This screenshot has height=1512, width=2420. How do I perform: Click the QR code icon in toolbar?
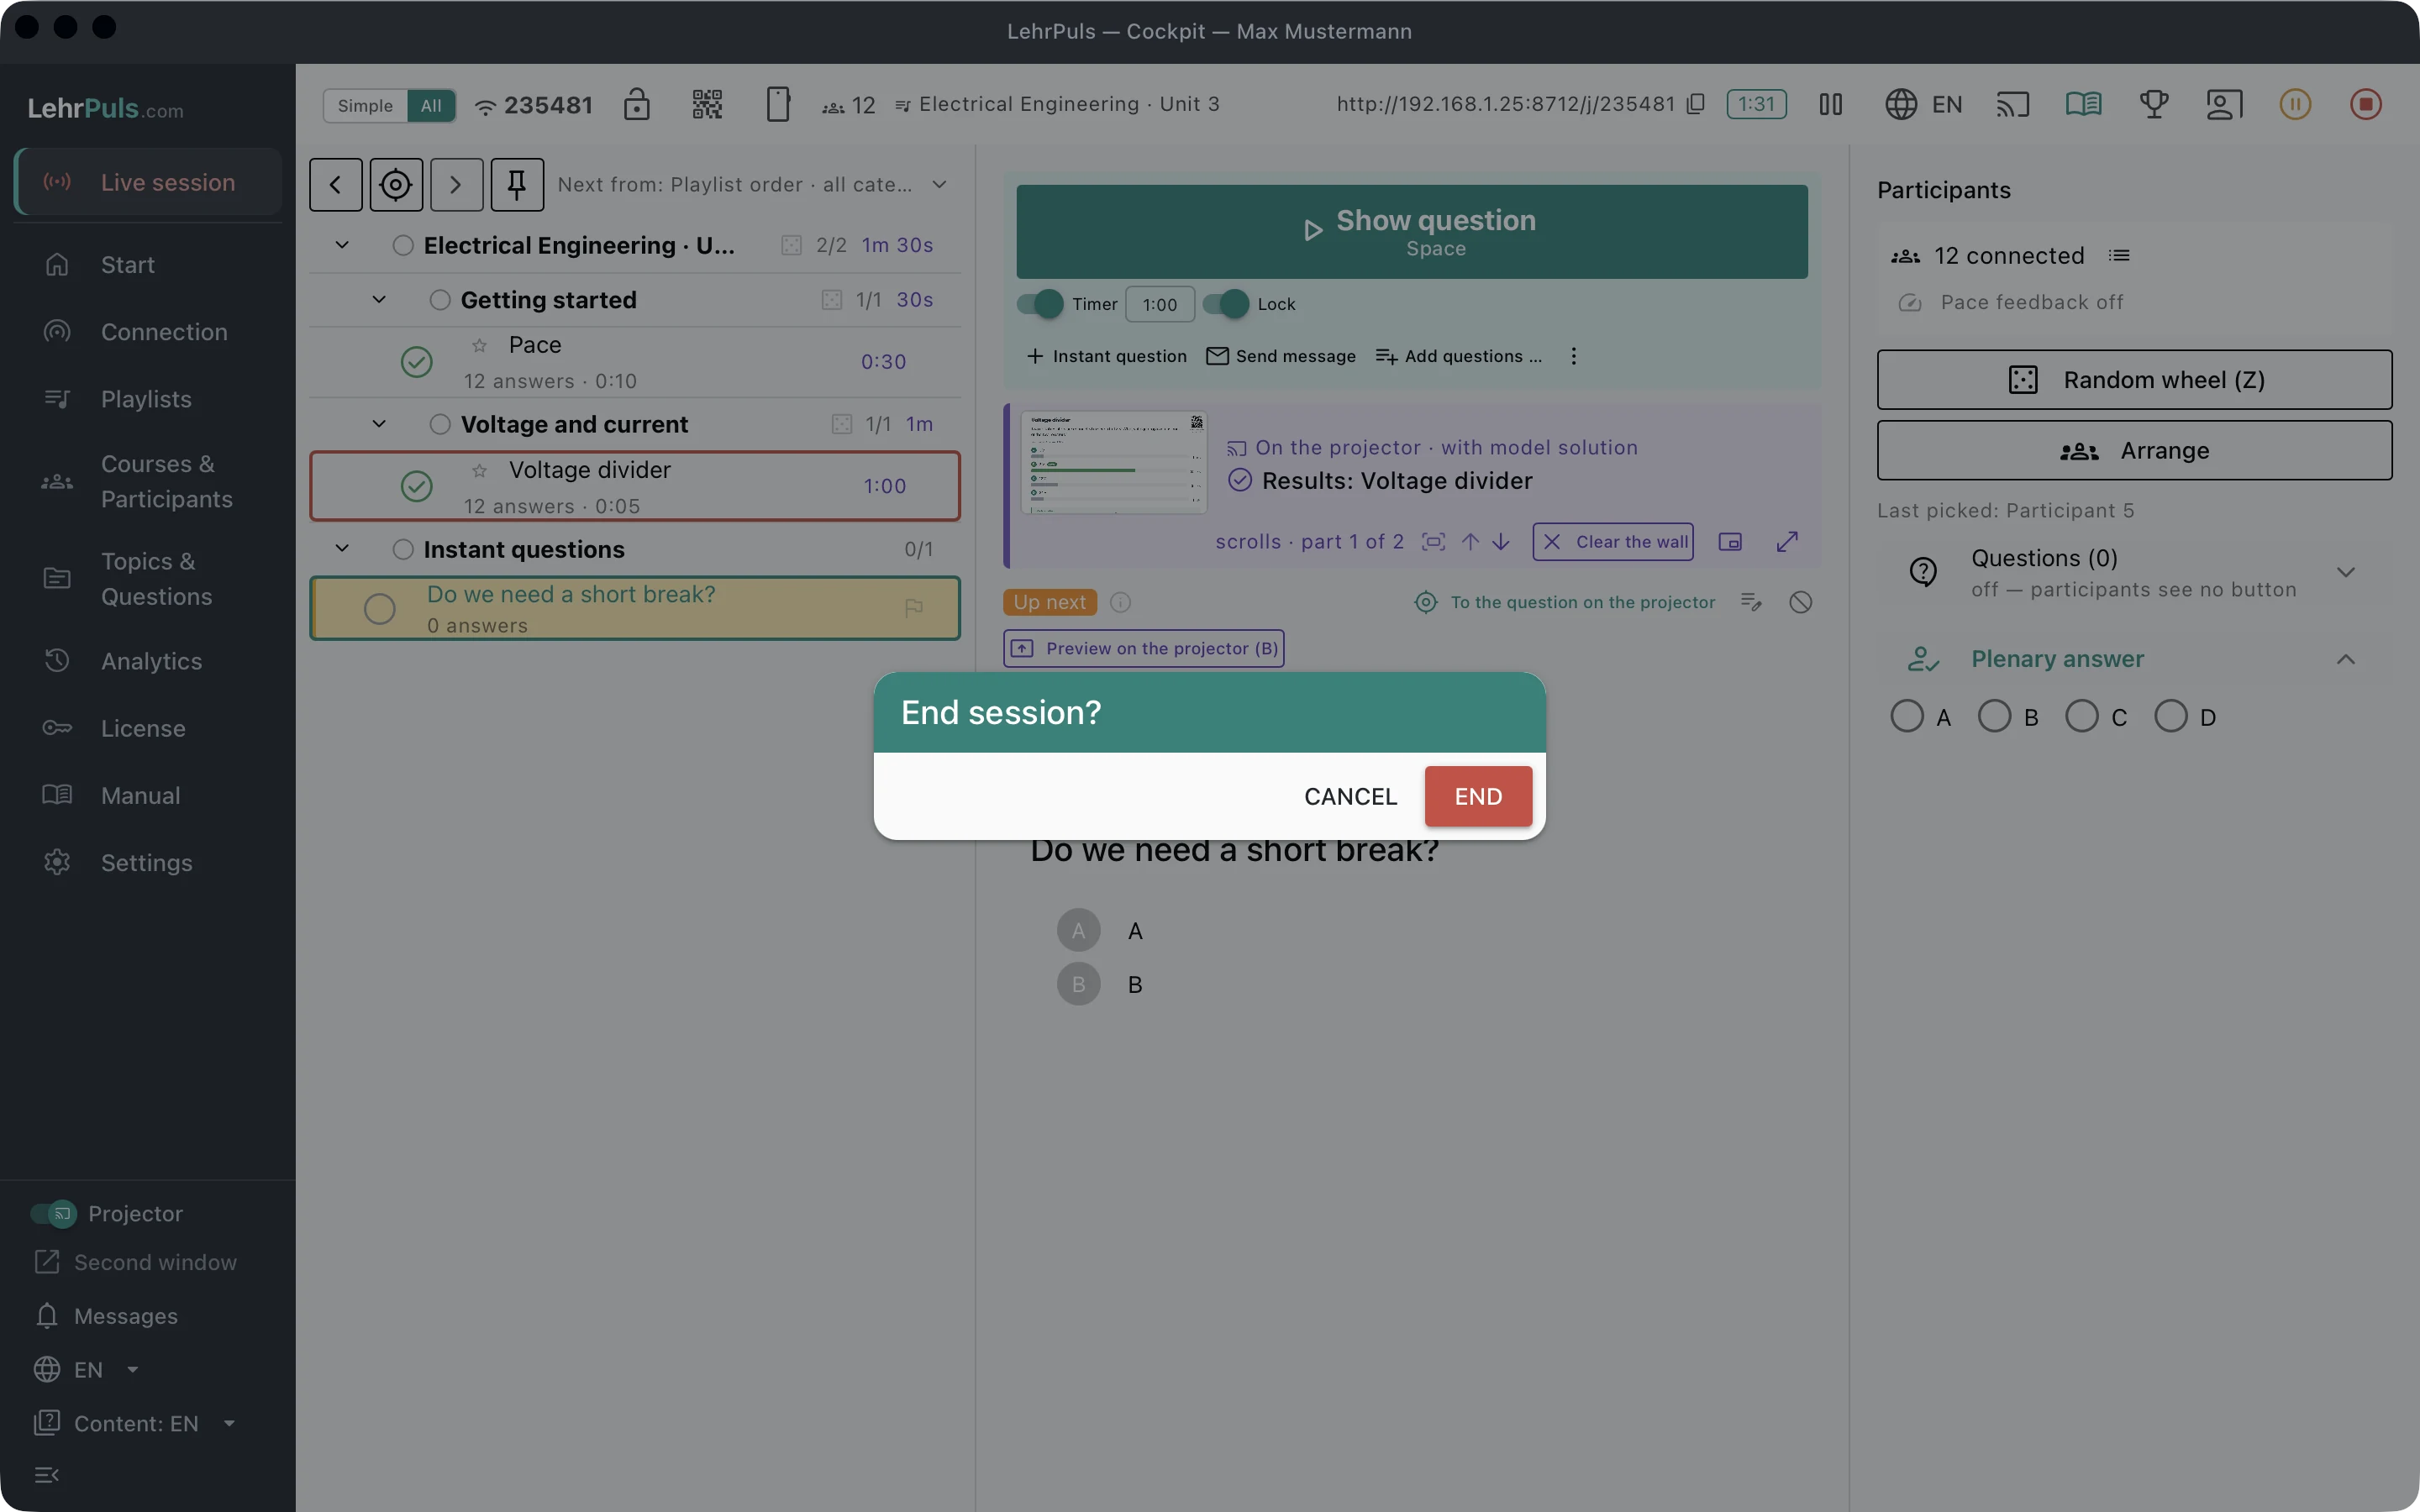pos(707,104)
